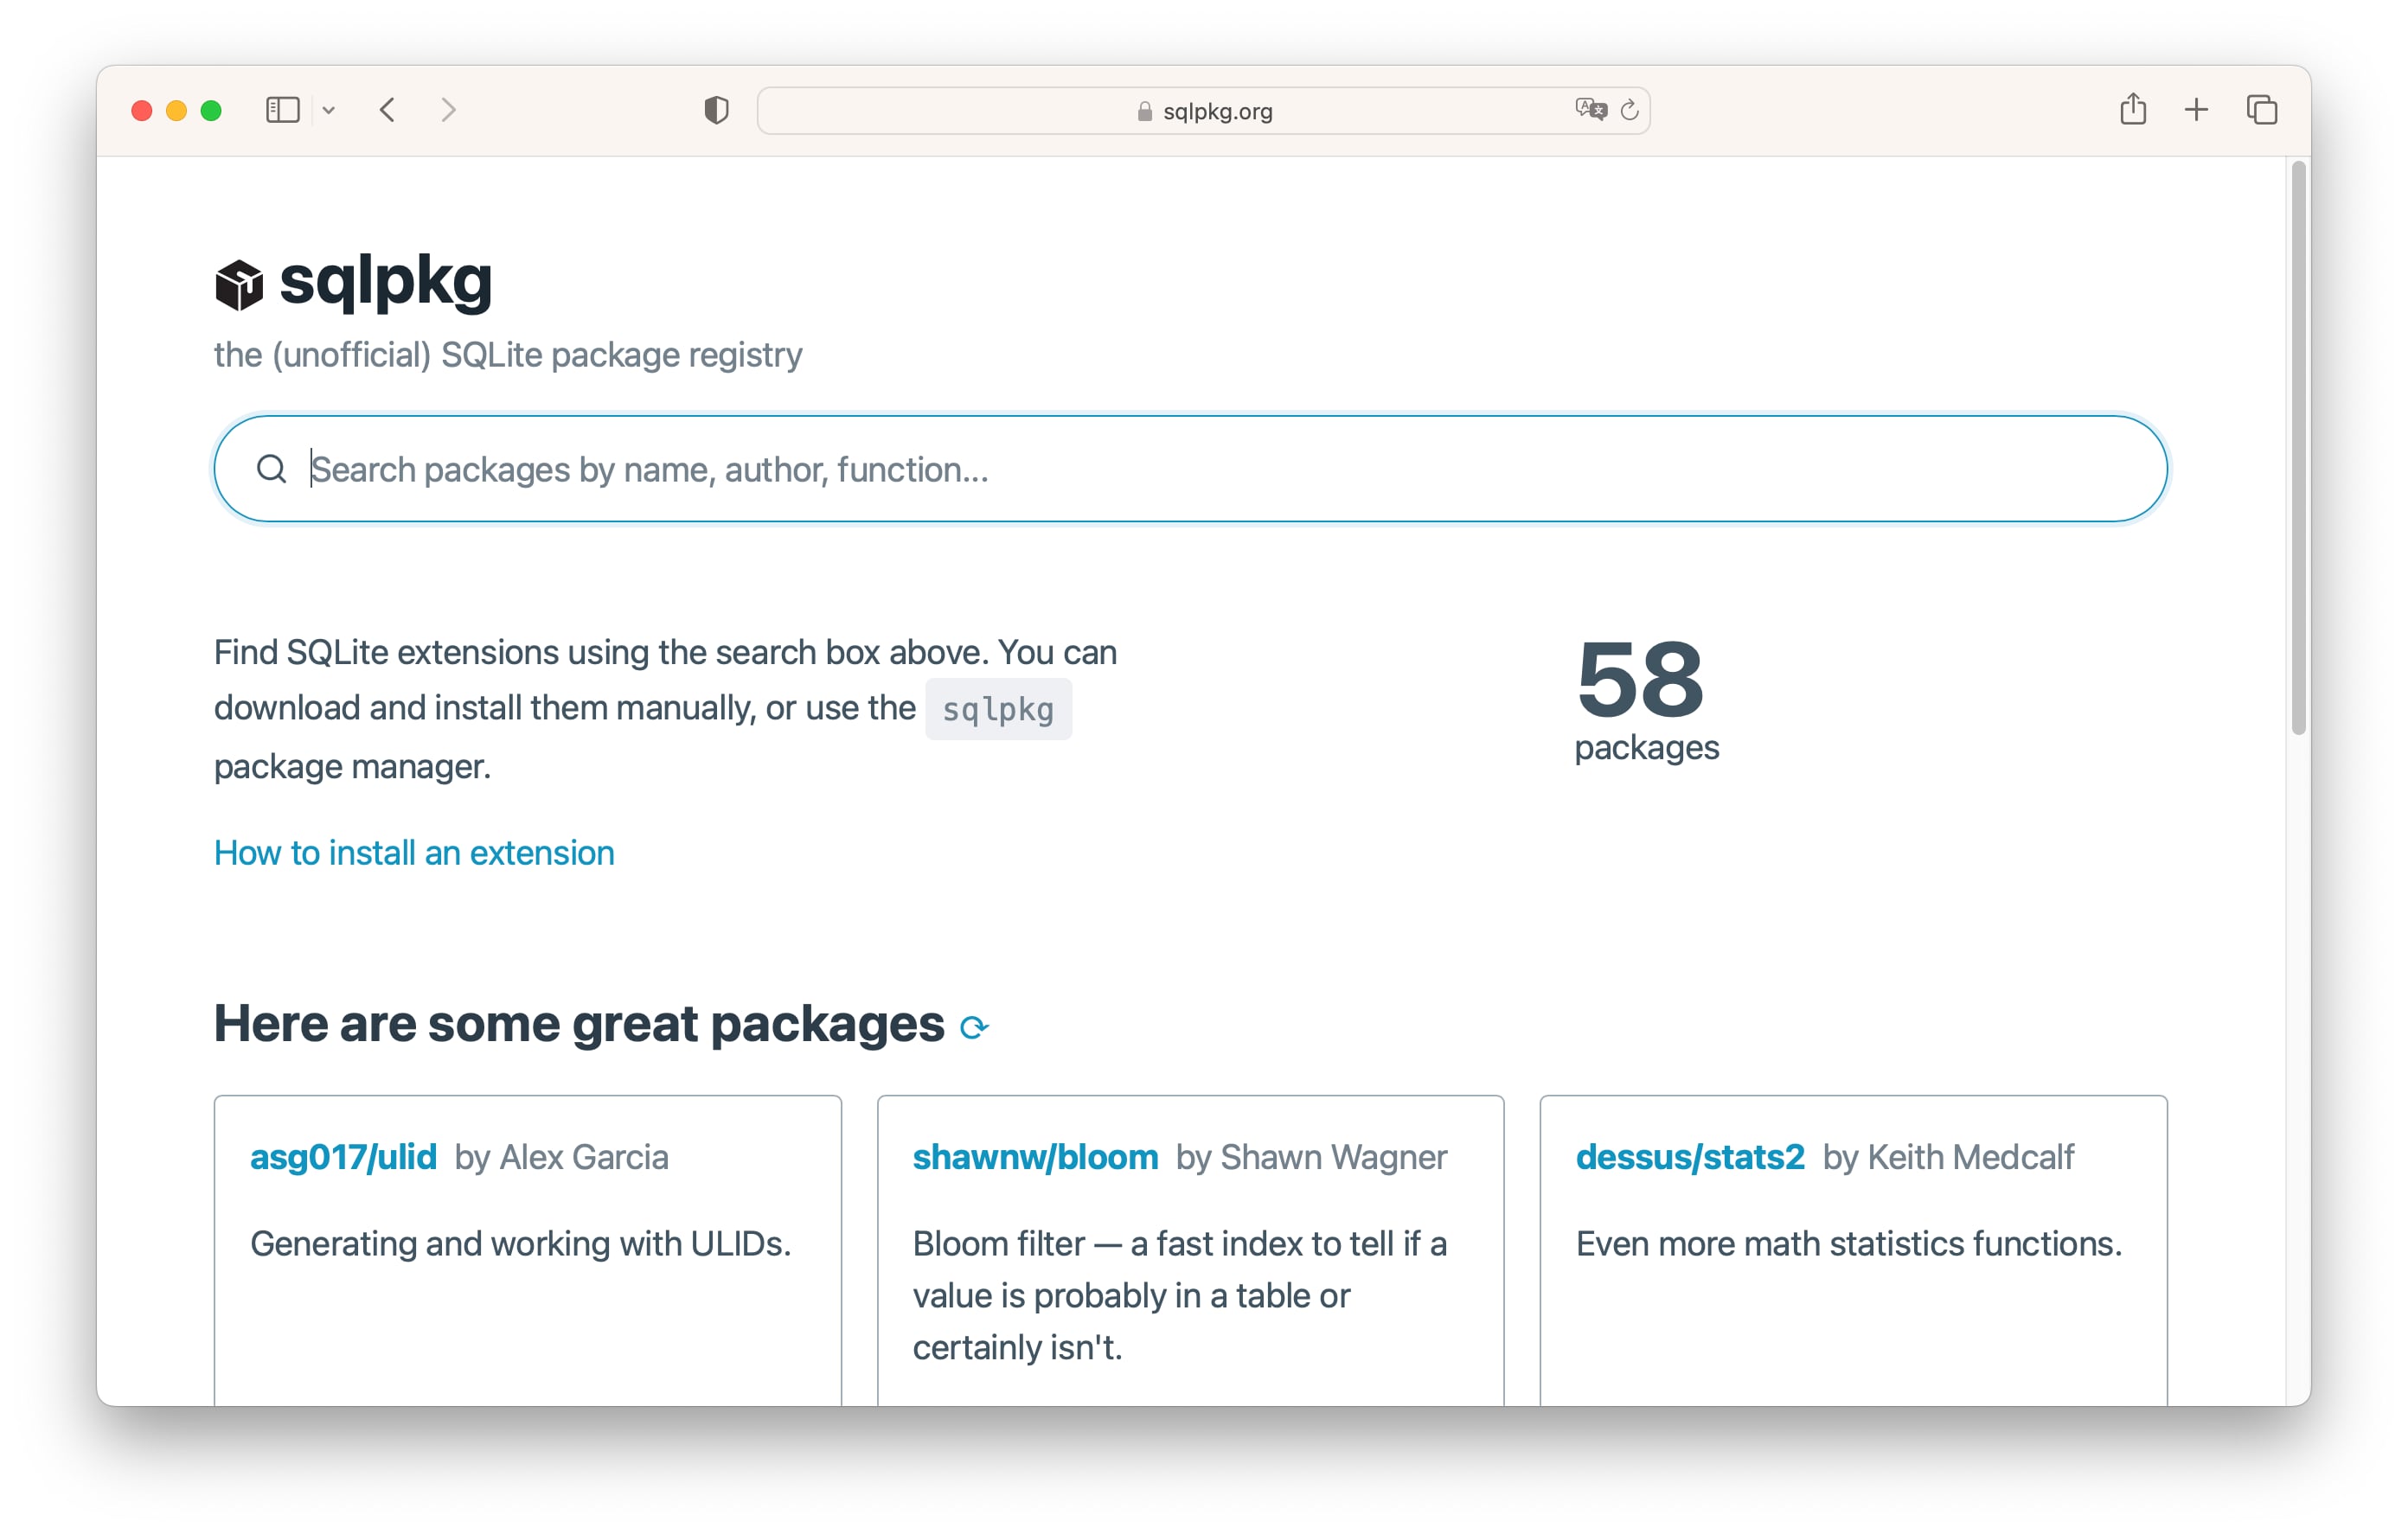The height and width of the screenshot is (1534, 2408).
Task: Reload the page with refresh icon
Action: pos(1629,110)
